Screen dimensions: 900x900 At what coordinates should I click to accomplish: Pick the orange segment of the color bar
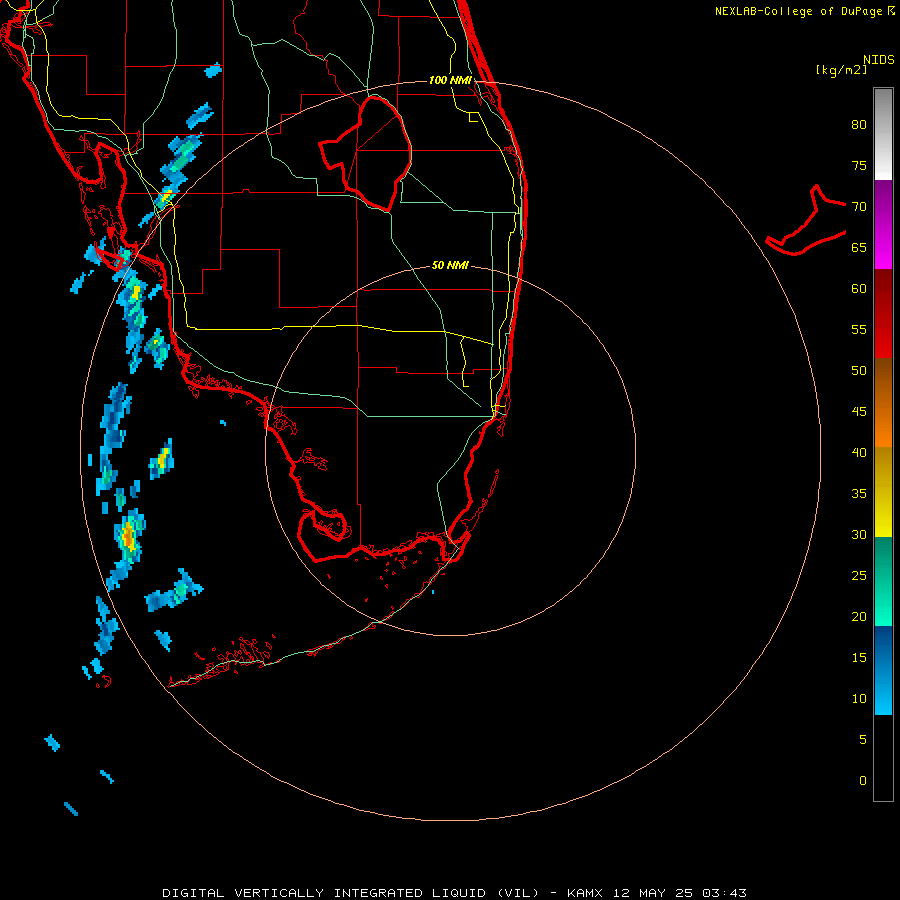pos(883,424)
